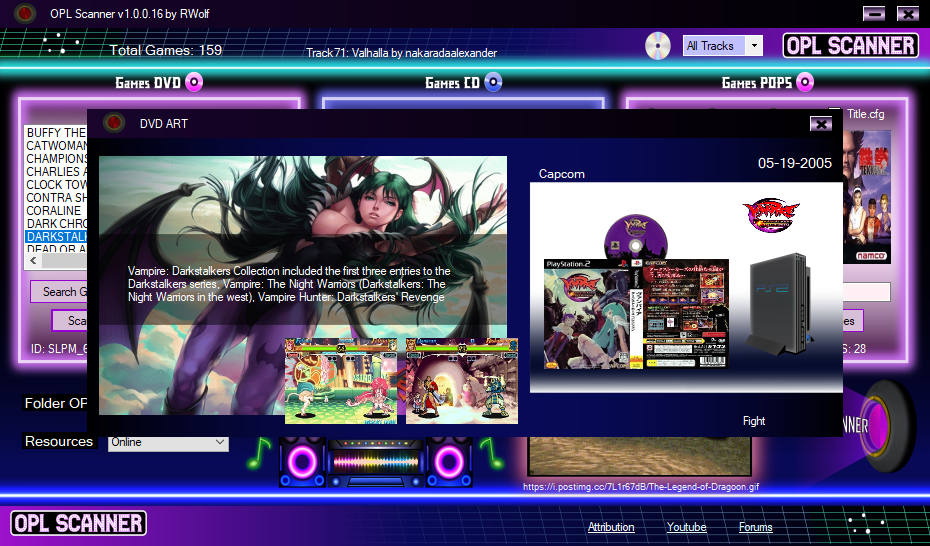The height and width of the screenshot is (546, 930).
Task: Select DARK CHRO entry in game list
Action: 56,223
